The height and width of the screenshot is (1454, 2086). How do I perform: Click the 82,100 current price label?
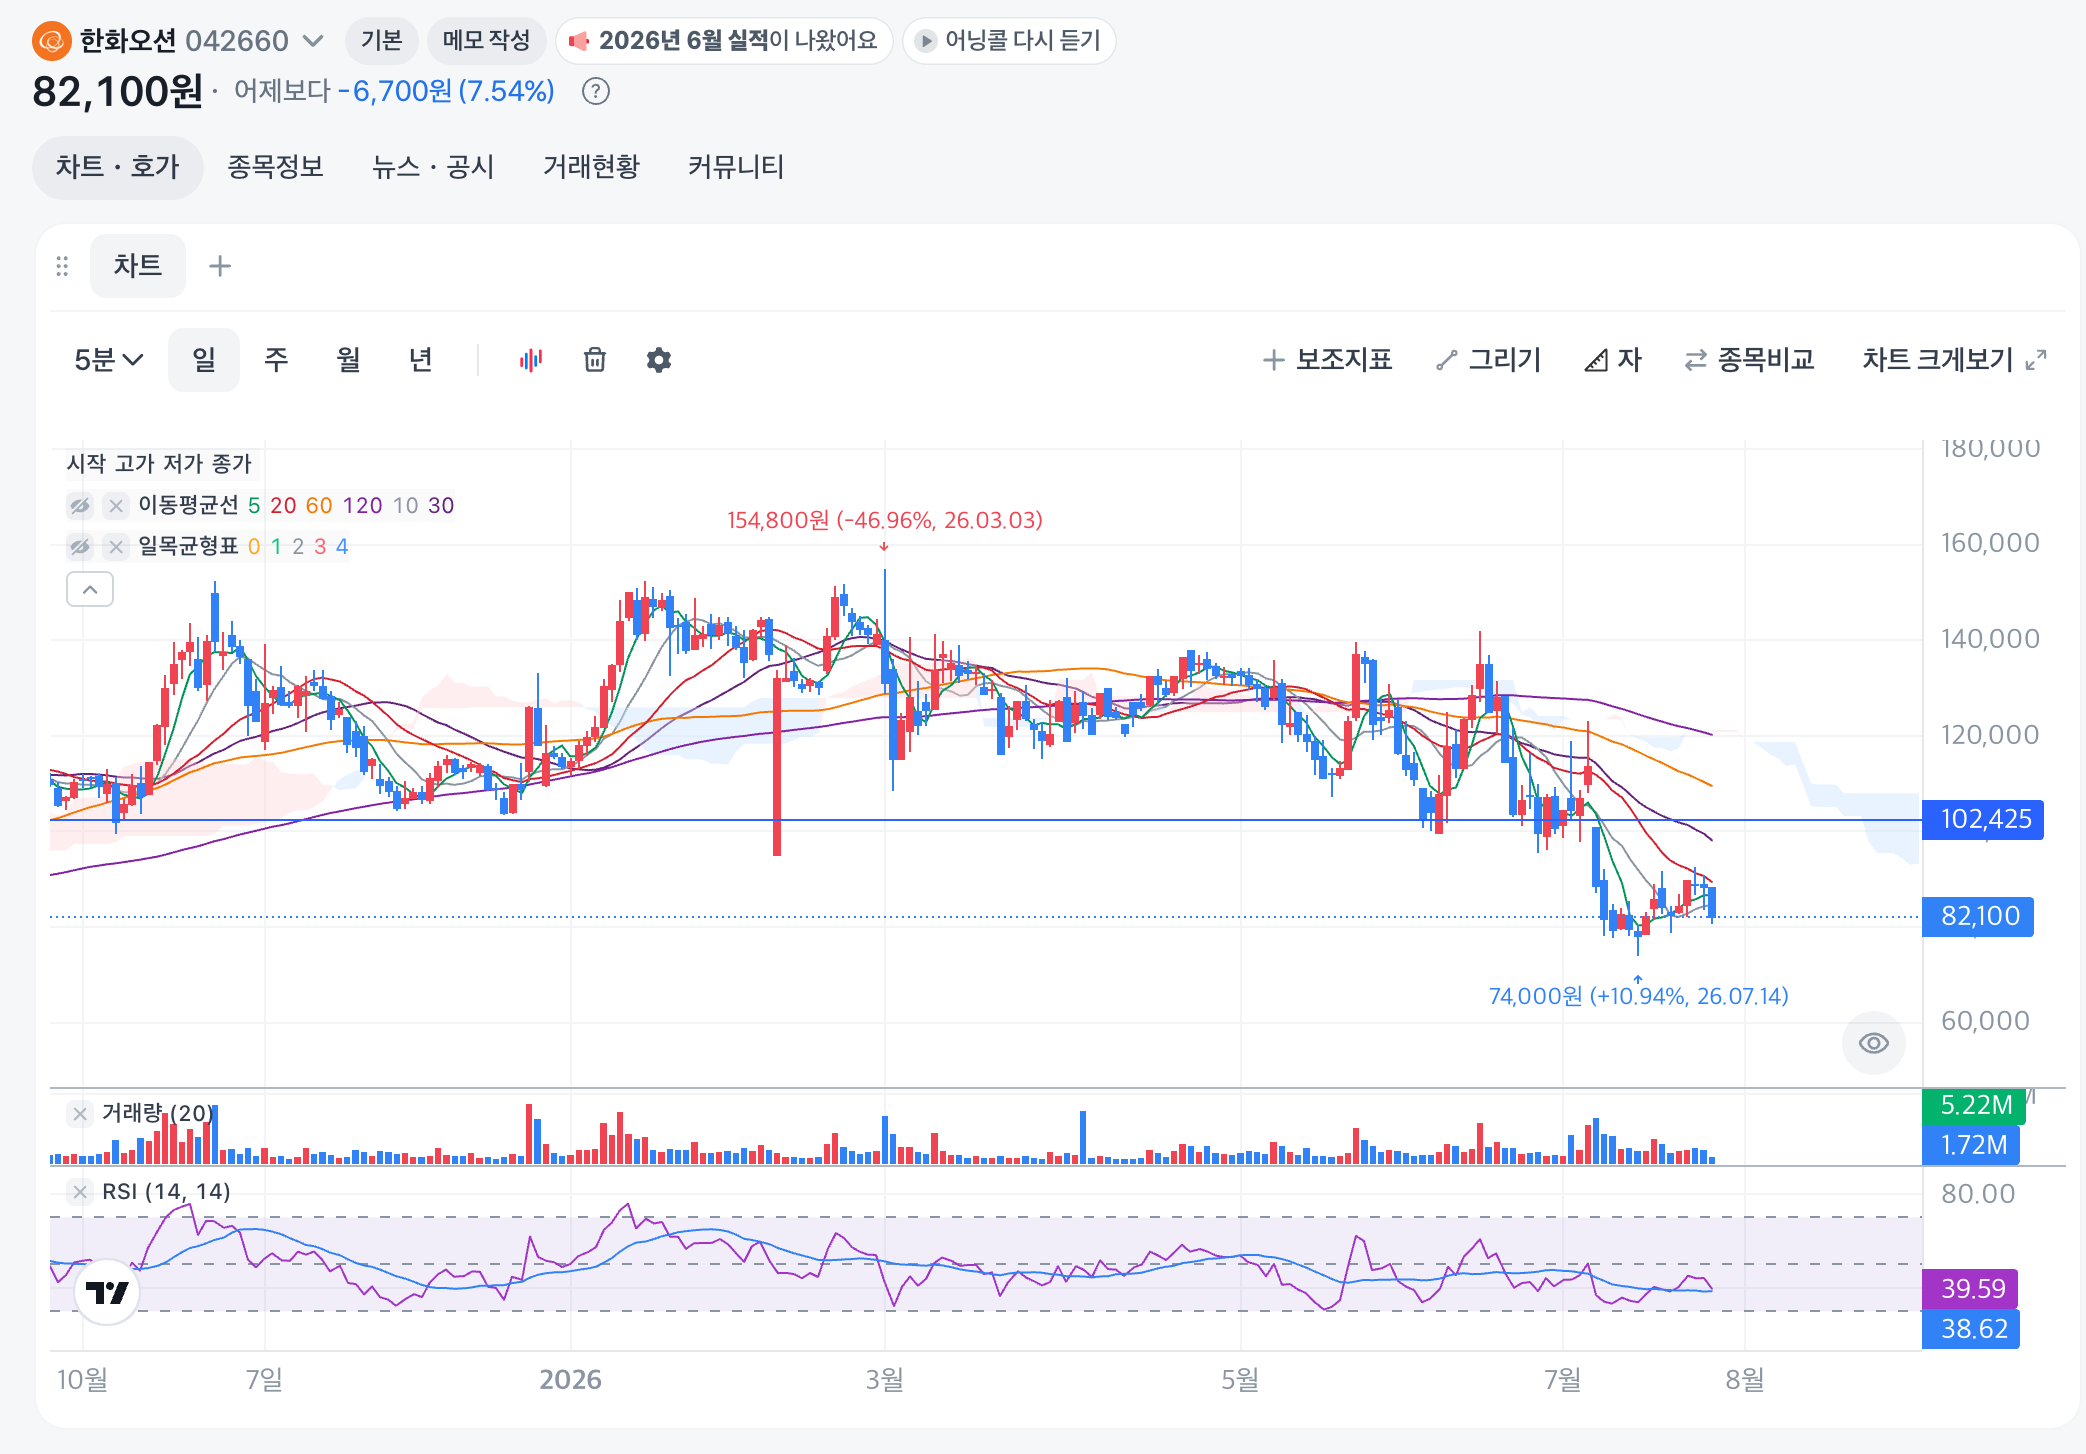tap(1978, 917)
